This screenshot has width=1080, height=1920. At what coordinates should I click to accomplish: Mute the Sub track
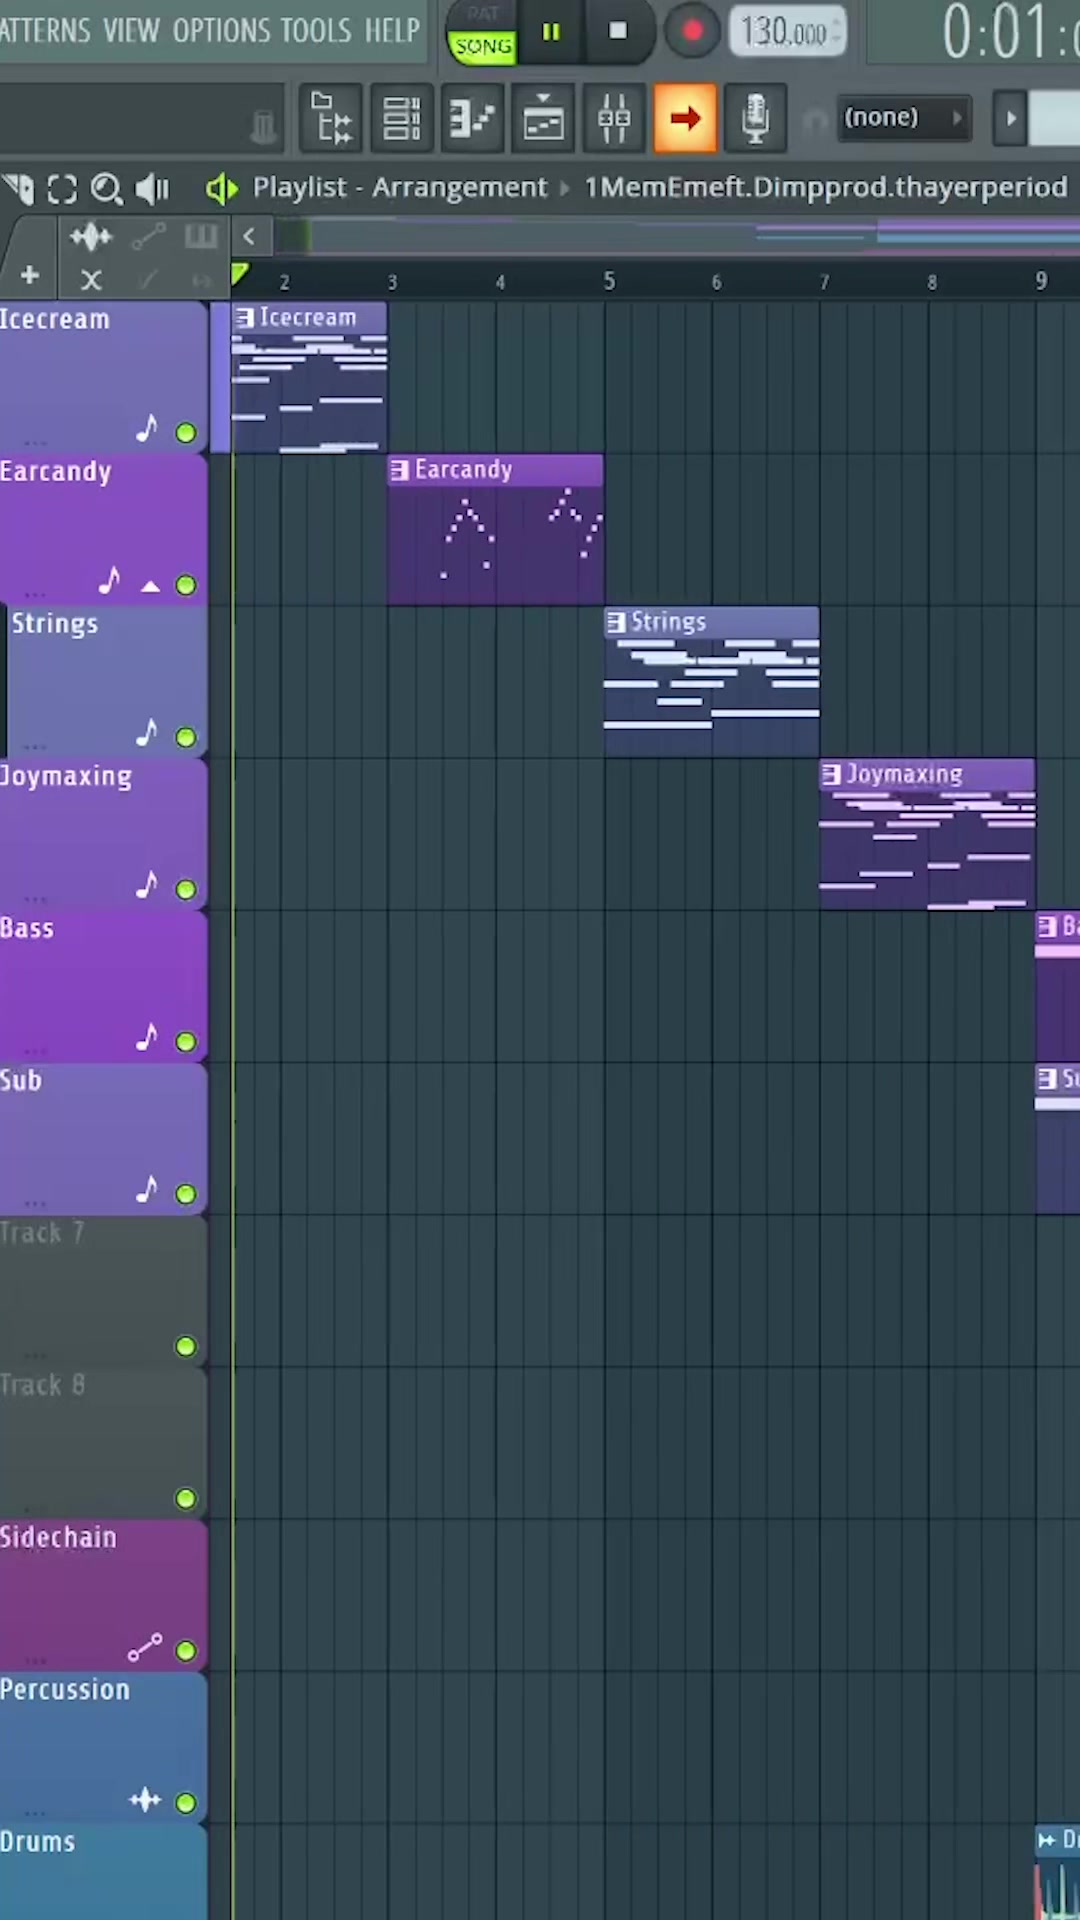(x=185, y=1194)
